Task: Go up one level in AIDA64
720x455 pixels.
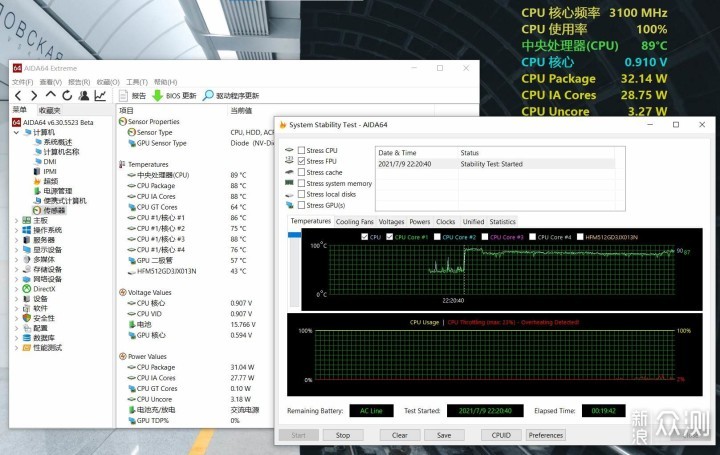Action: point(51,95)
